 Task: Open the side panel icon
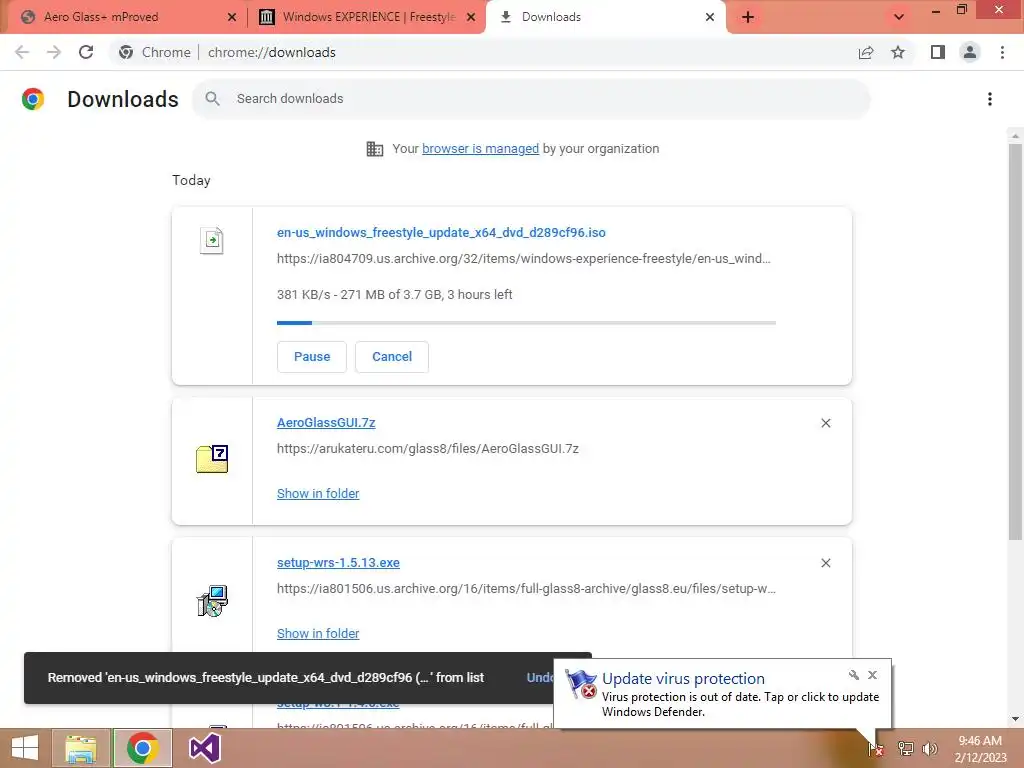coord(938,52)
